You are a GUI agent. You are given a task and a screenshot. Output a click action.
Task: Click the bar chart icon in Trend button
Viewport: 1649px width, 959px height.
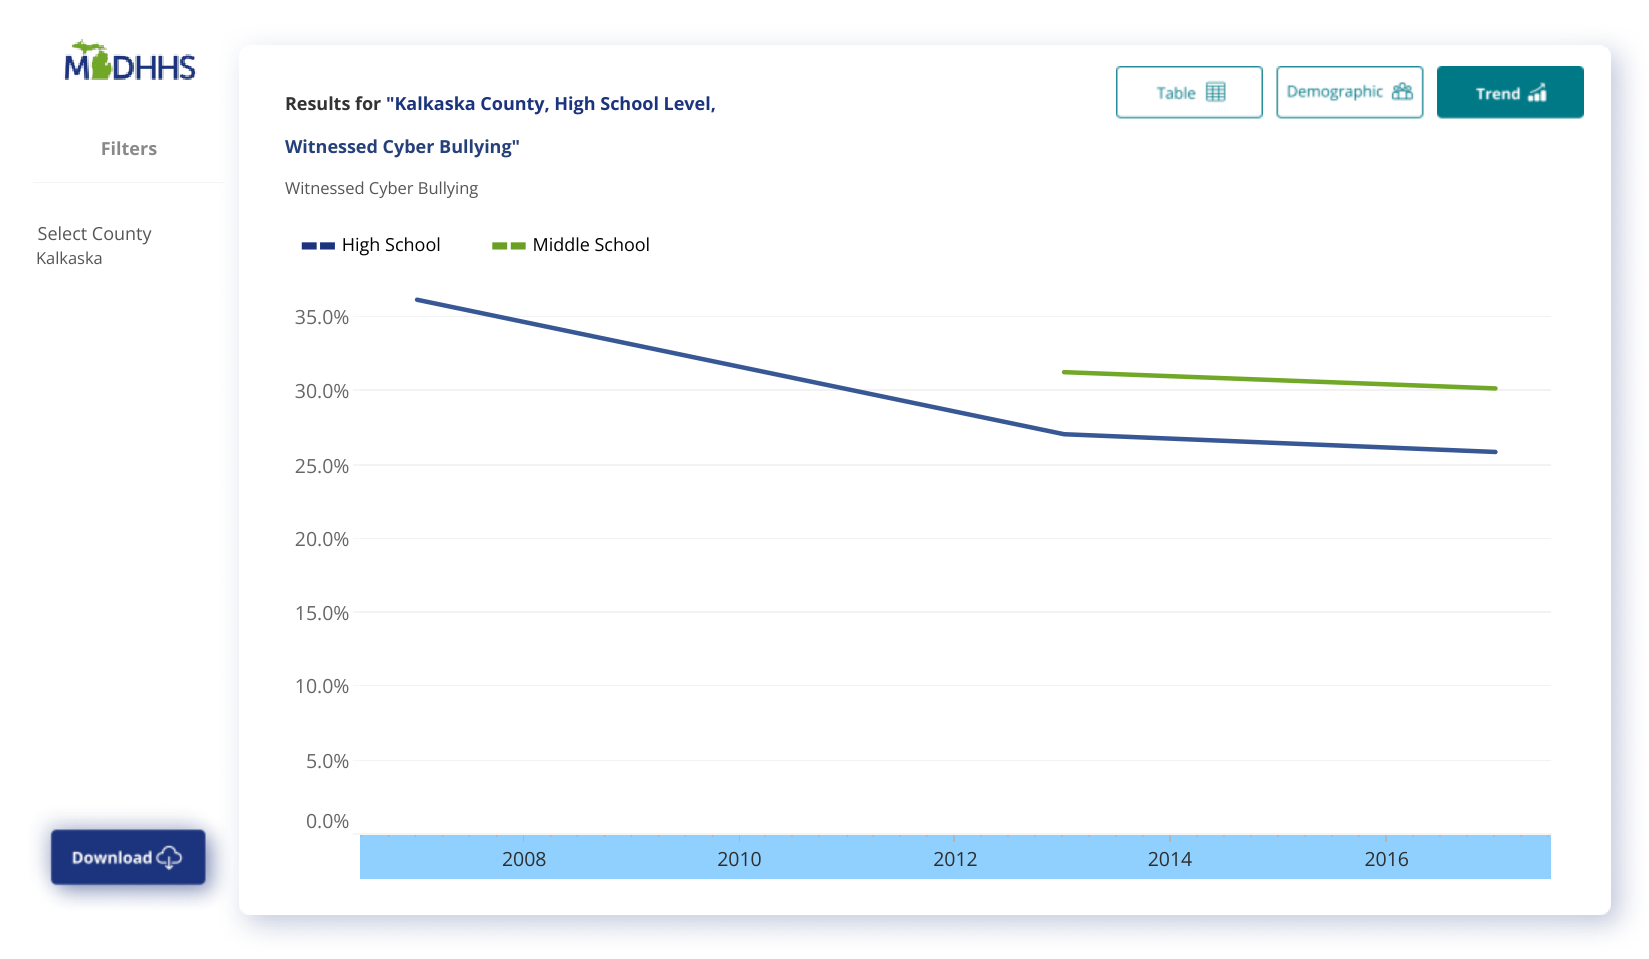pos(1537,93)
